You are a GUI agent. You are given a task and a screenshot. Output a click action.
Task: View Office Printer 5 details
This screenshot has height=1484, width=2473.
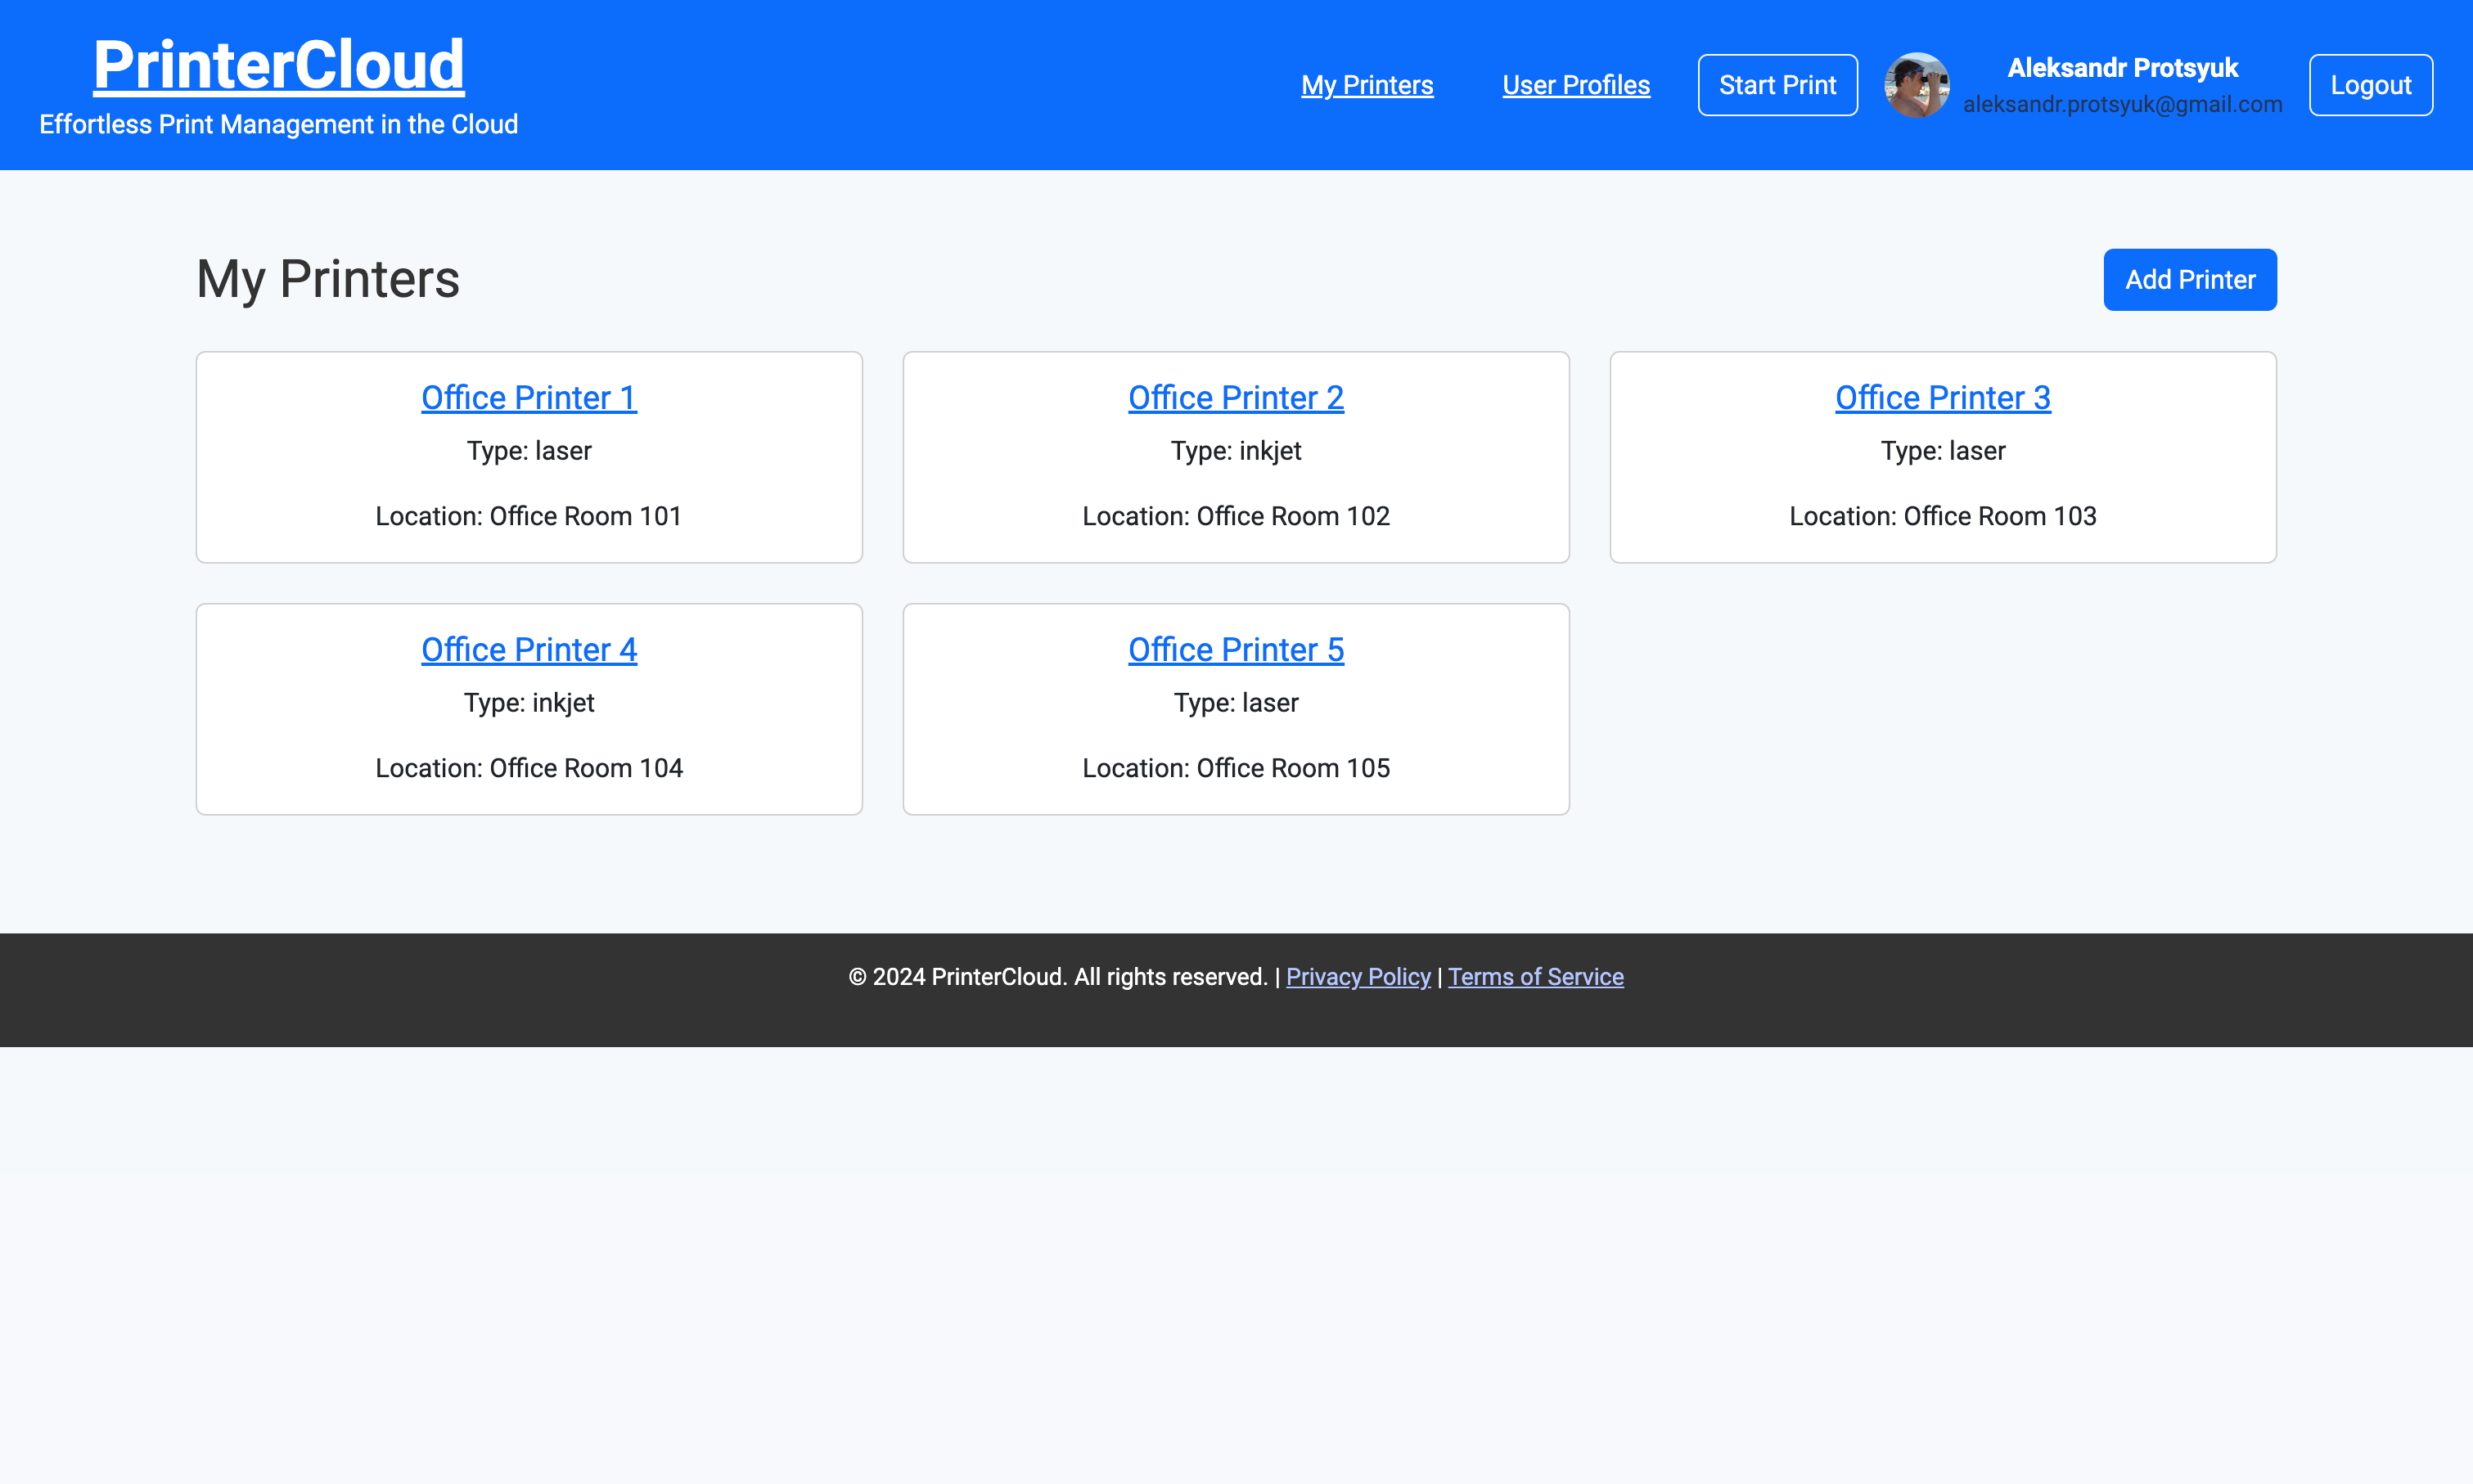click(x=1235, y=650)
